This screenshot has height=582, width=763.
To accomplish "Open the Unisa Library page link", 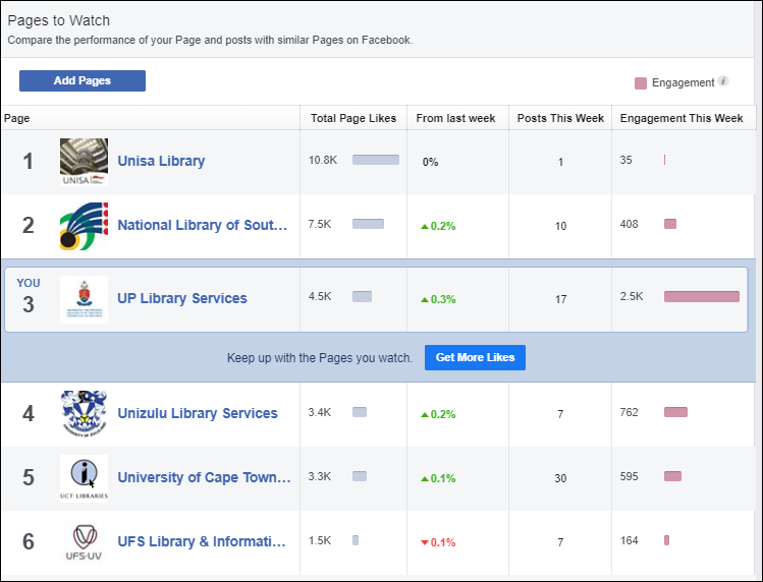I will point(161,161).
